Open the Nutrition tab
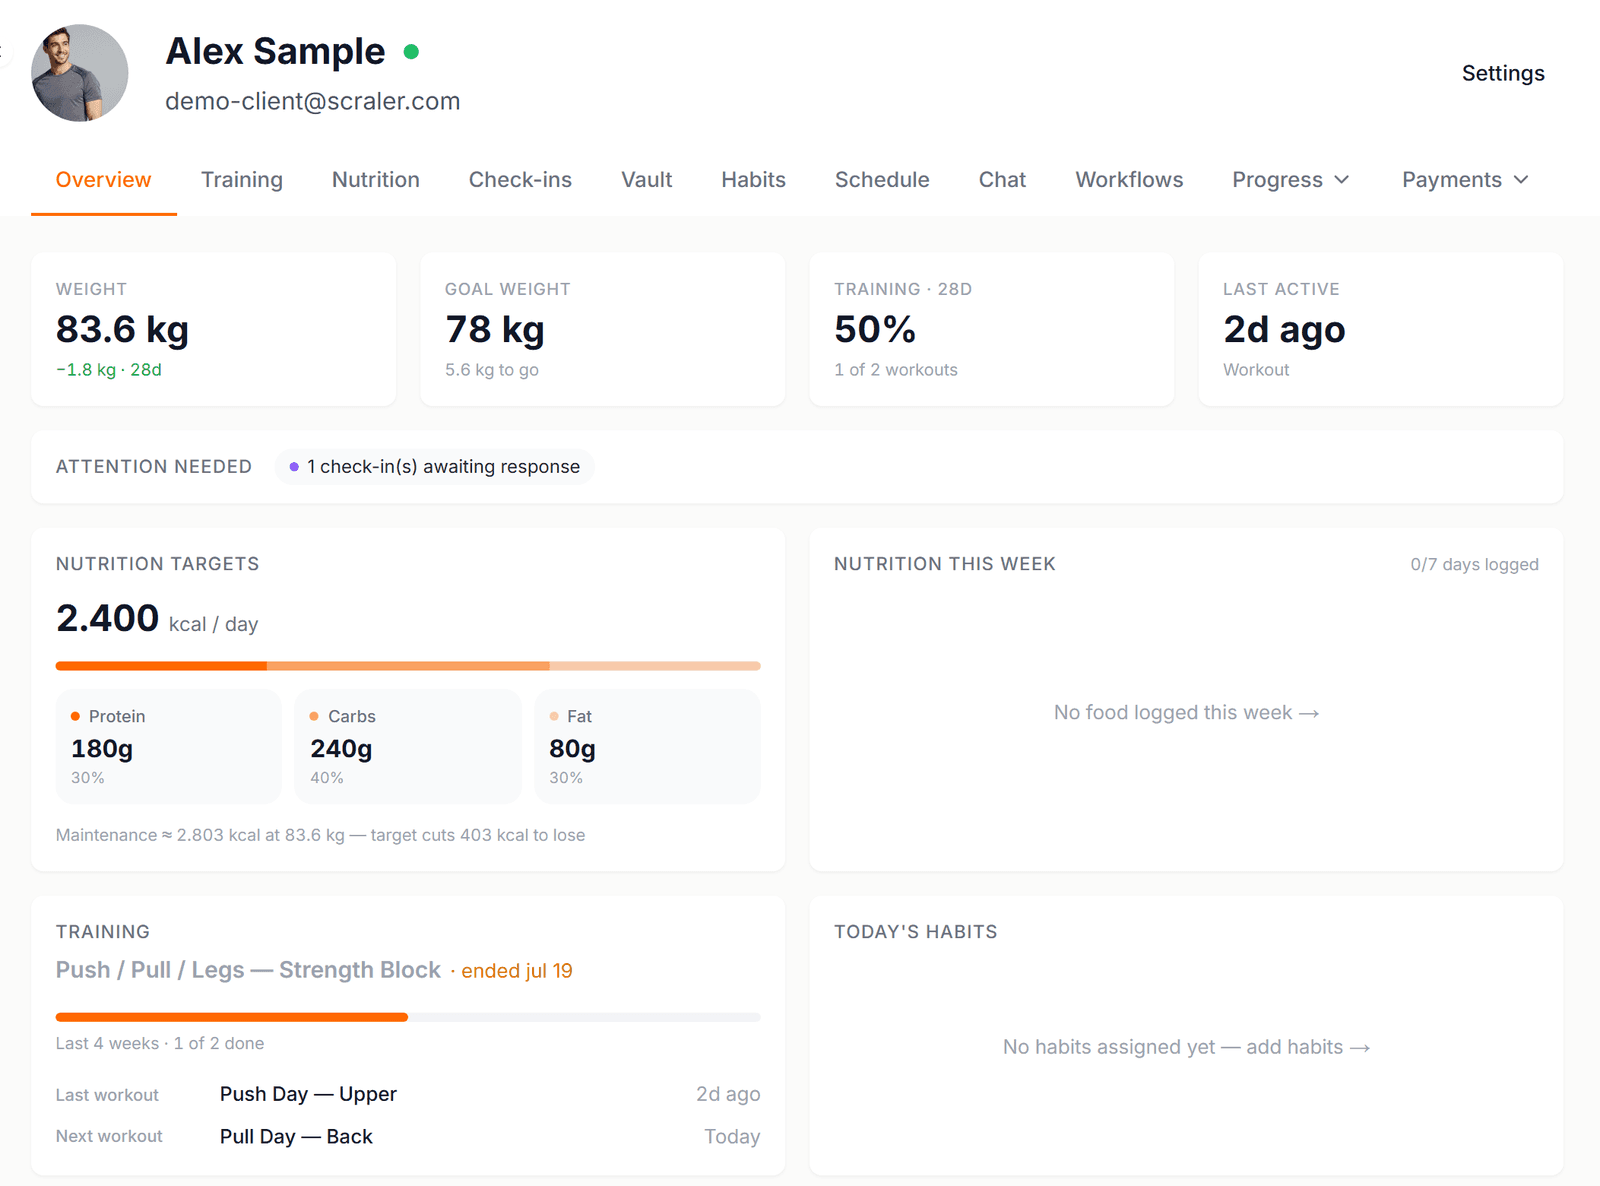This screenshot has width=1600, height=1186. (x=376, y=180)
